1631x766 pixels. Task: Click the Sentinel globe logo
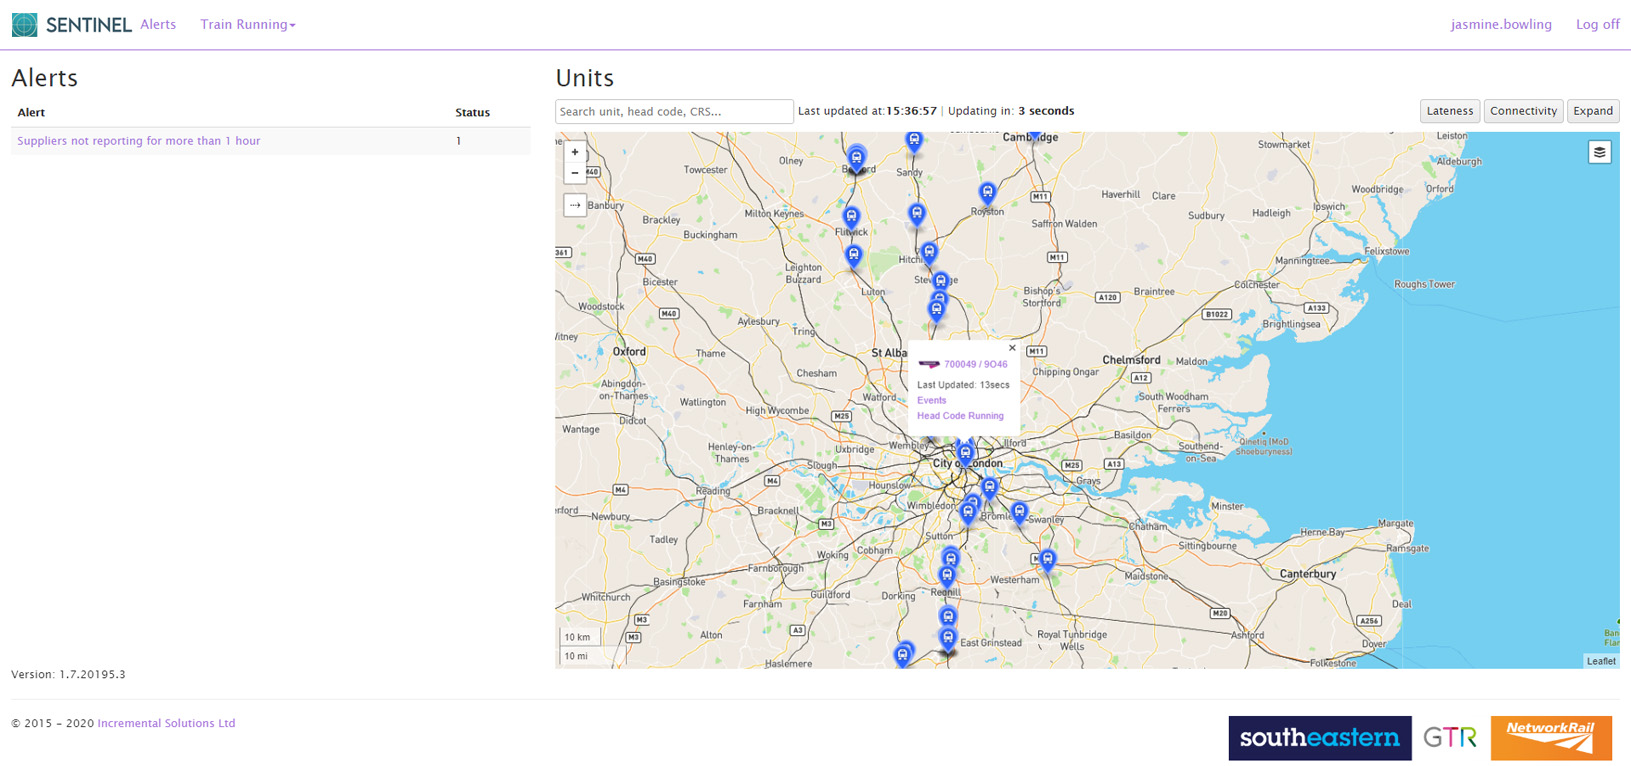pyautogui.click(x=25, y=25)
